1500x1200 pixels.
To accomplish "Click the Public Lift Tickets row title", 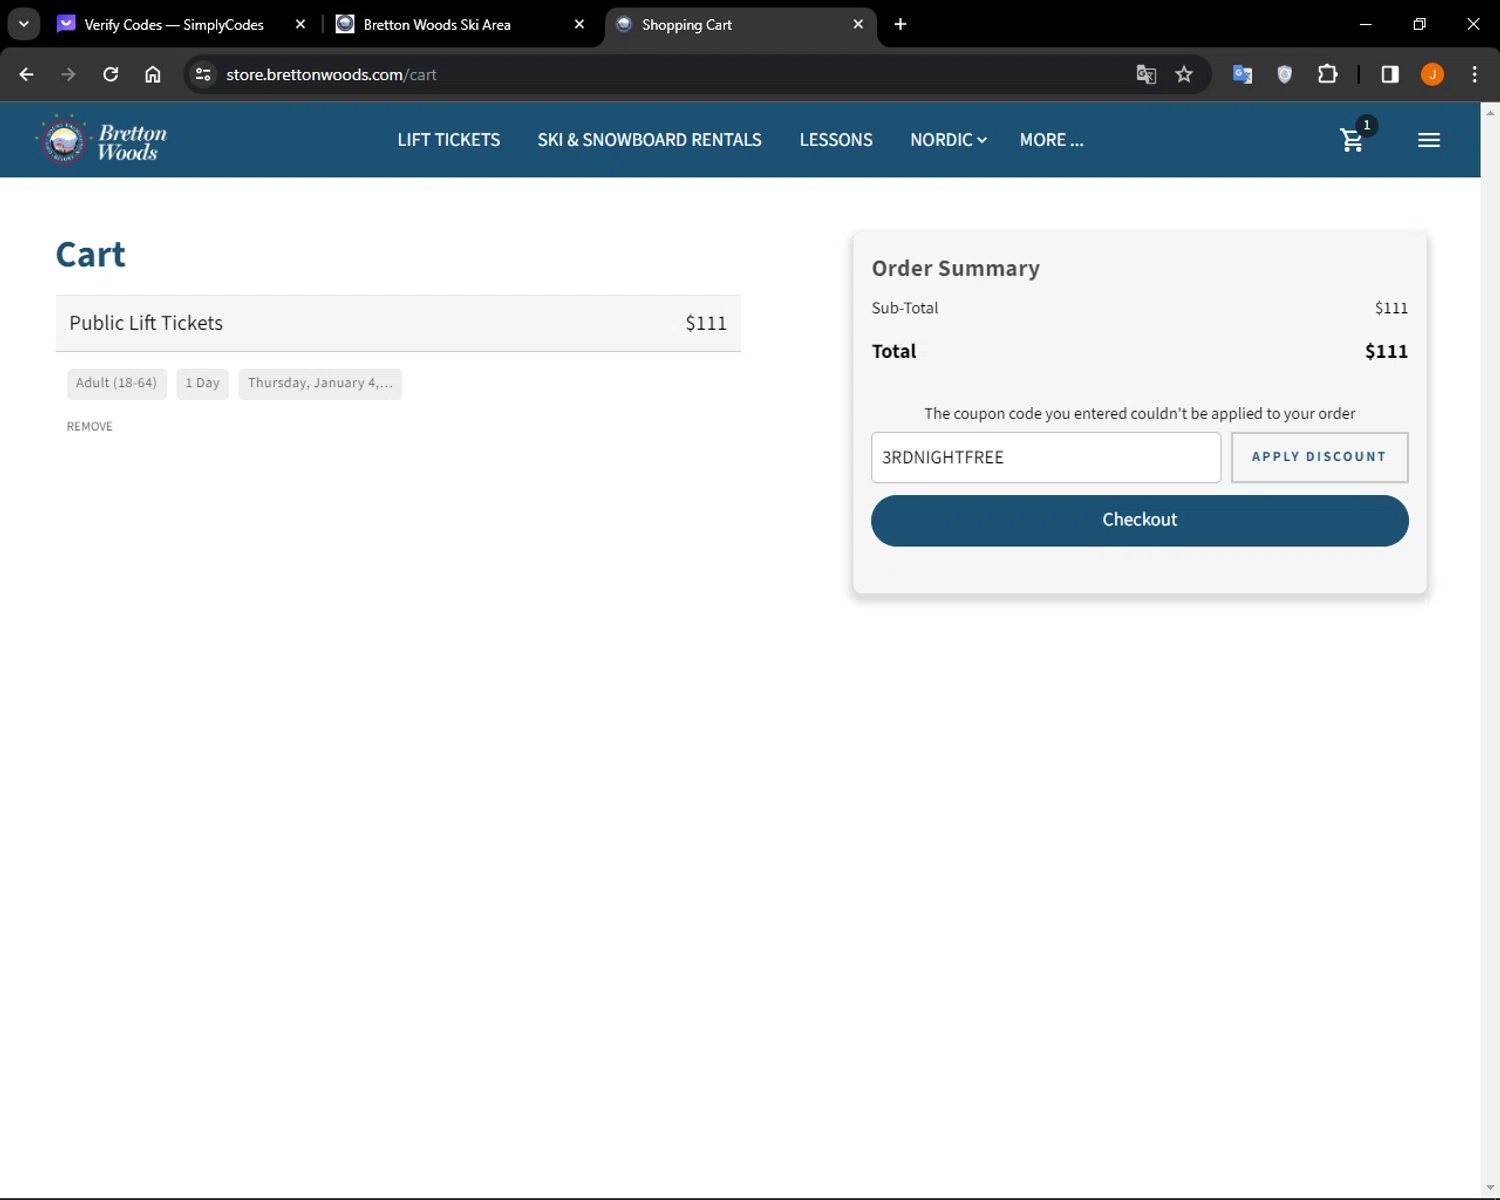I will [146, 323].
